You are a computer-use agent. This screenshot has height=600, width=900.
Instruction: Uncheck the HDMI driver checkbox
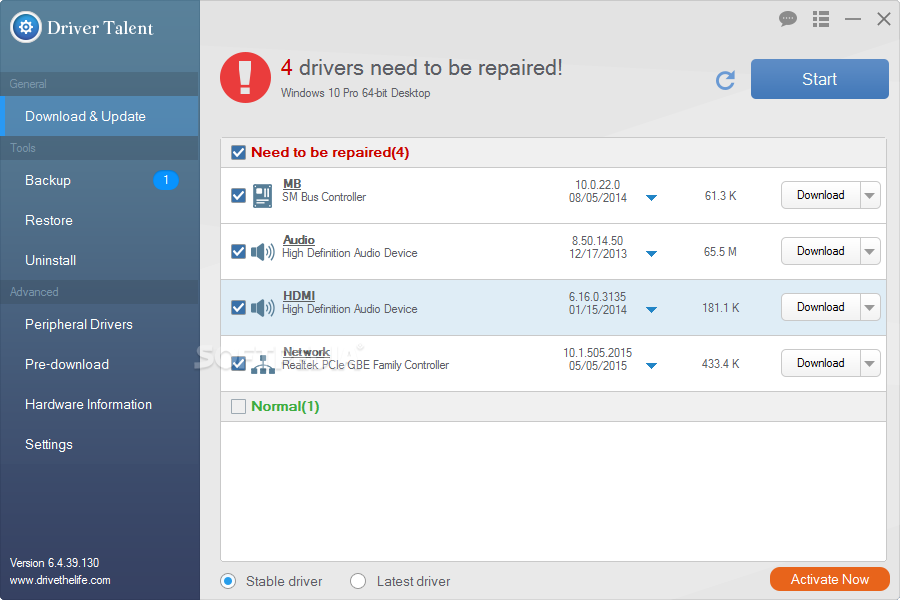[238, 308]
